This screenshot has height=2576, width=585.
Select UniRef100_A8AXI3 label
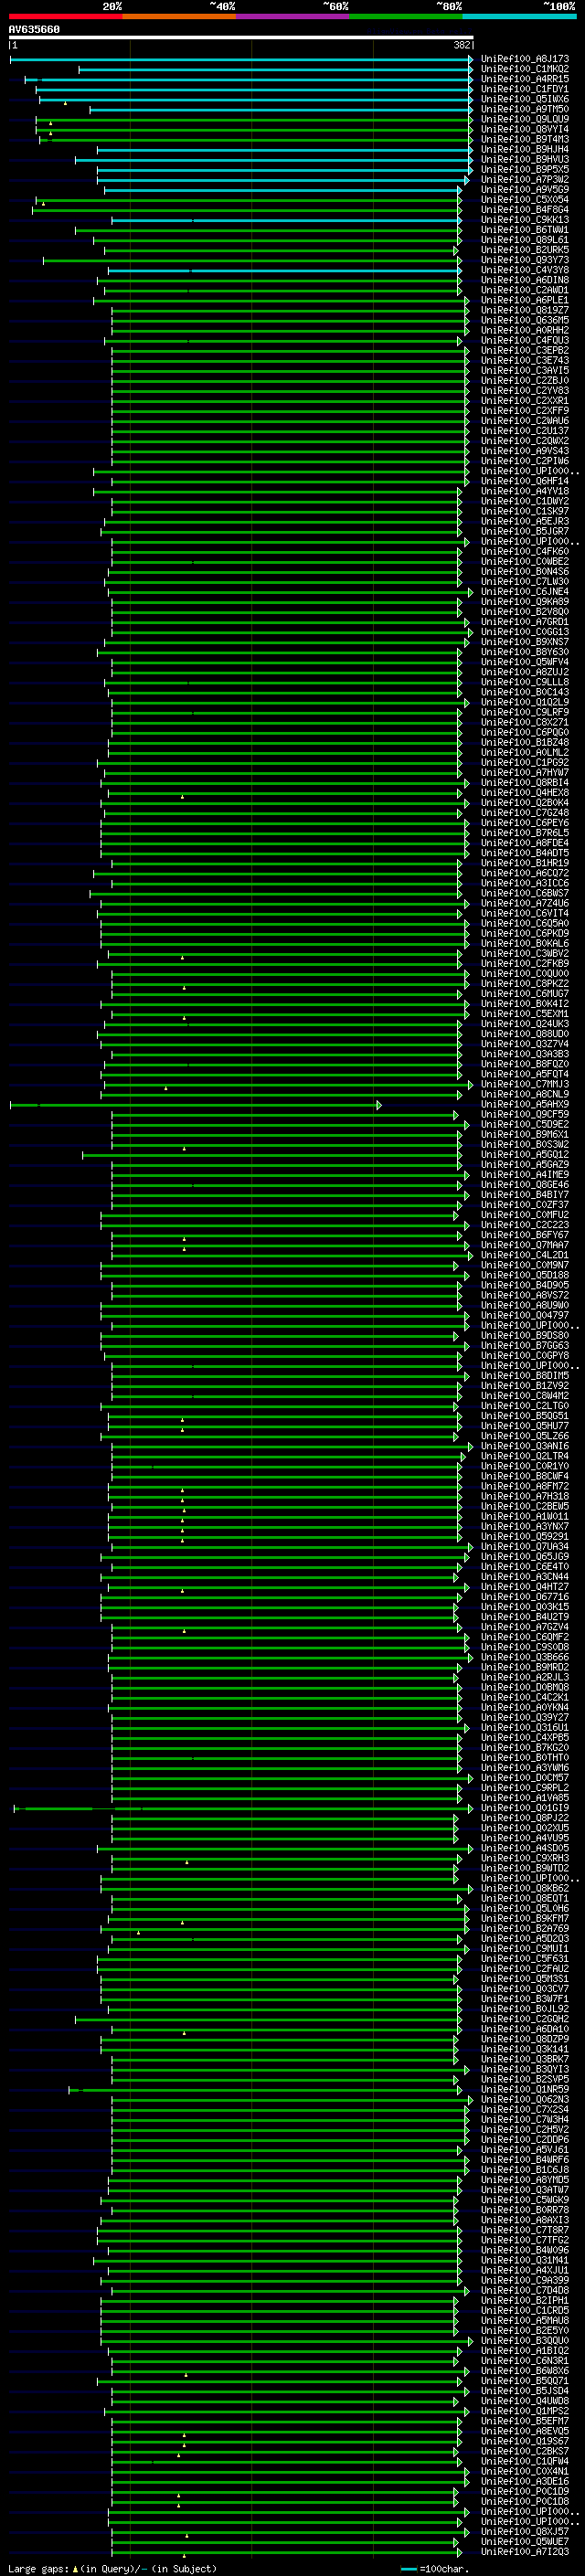(x=525, y=2220)
